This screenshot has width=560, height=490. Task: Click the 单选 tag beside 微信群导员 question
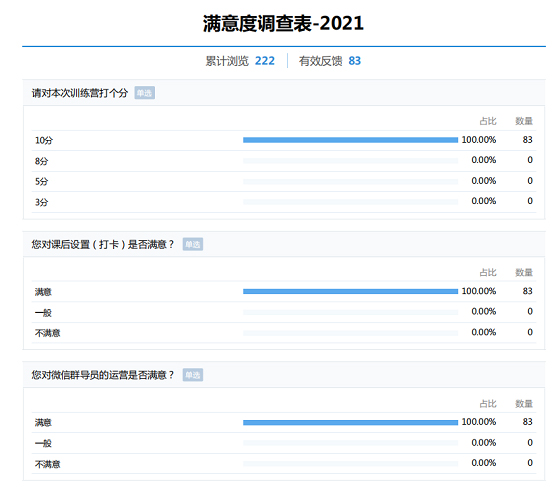[x=193, y=375]
